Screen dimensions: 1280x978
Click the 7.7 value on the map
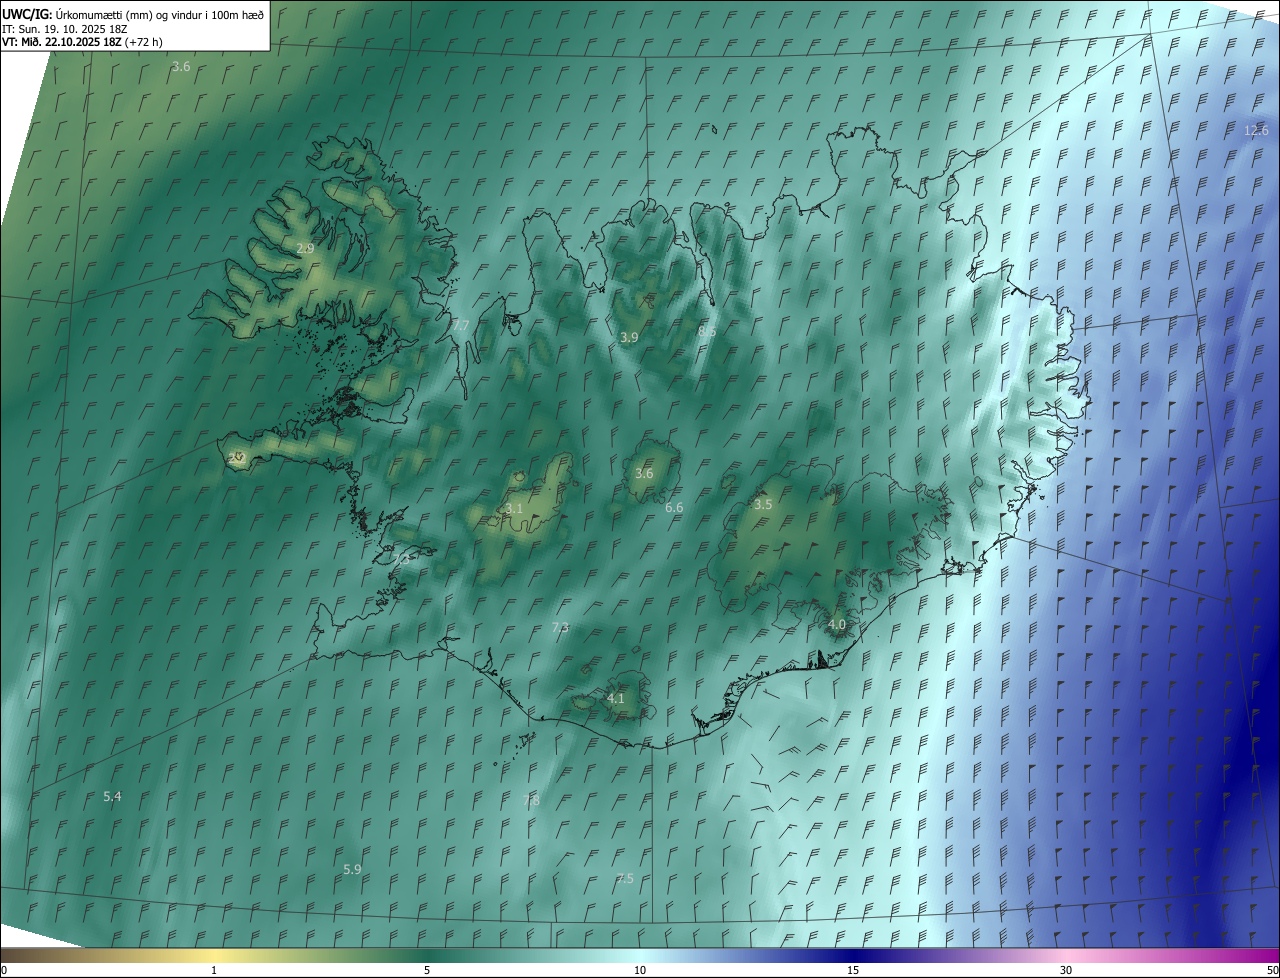(460, 326)
